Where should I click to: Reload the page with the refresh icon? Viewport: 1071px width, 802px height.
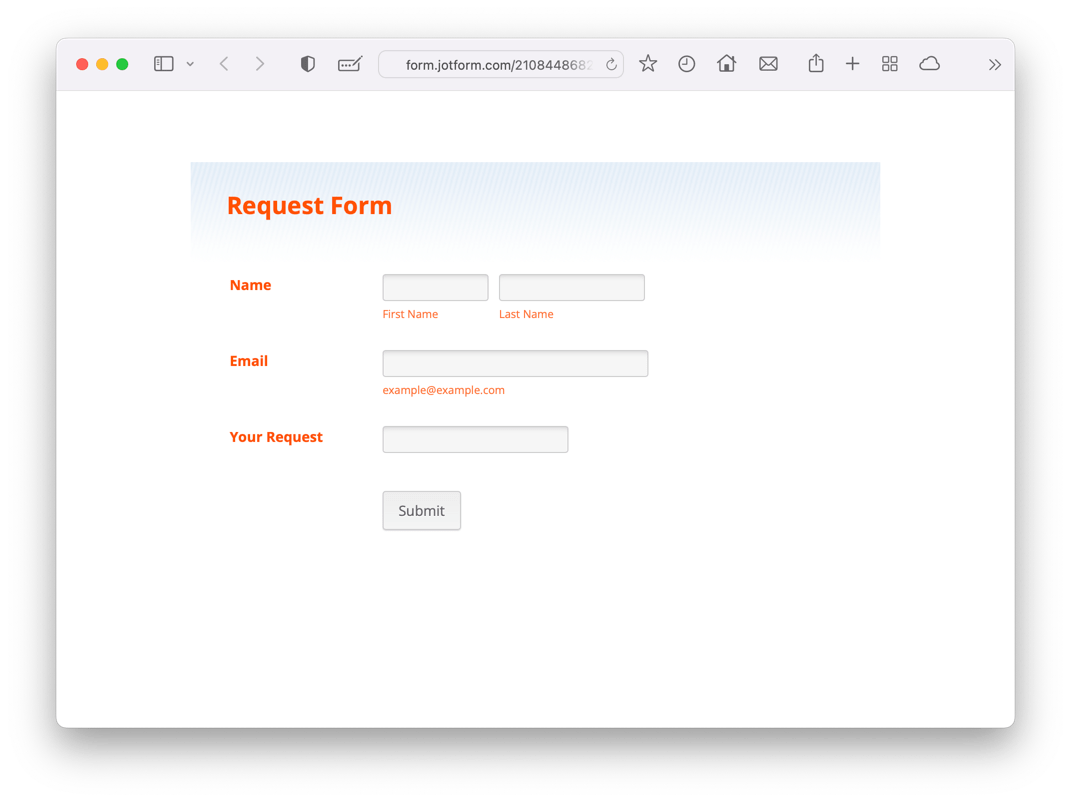point(611,64)
